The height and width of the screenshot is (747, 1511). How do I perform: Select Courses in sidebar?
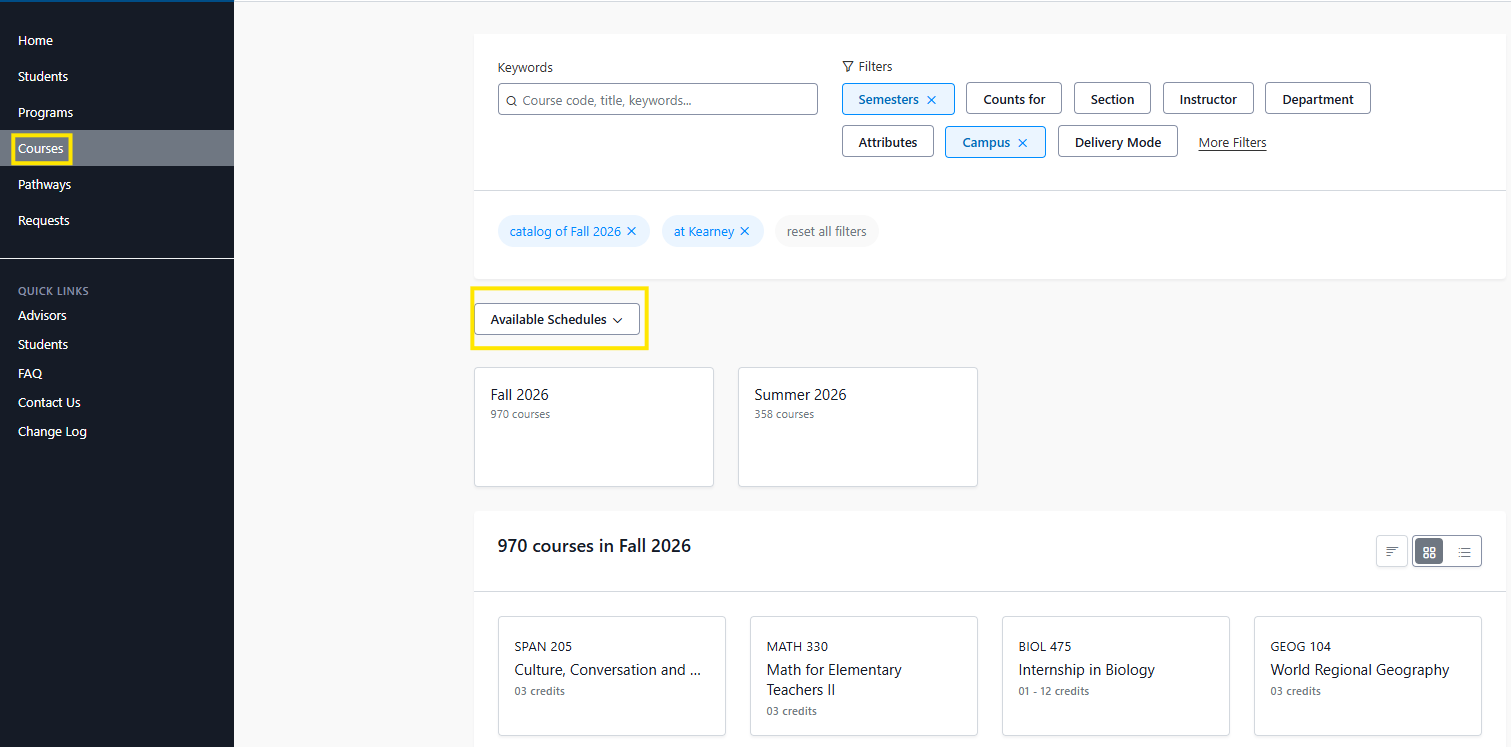pos(117,149)
